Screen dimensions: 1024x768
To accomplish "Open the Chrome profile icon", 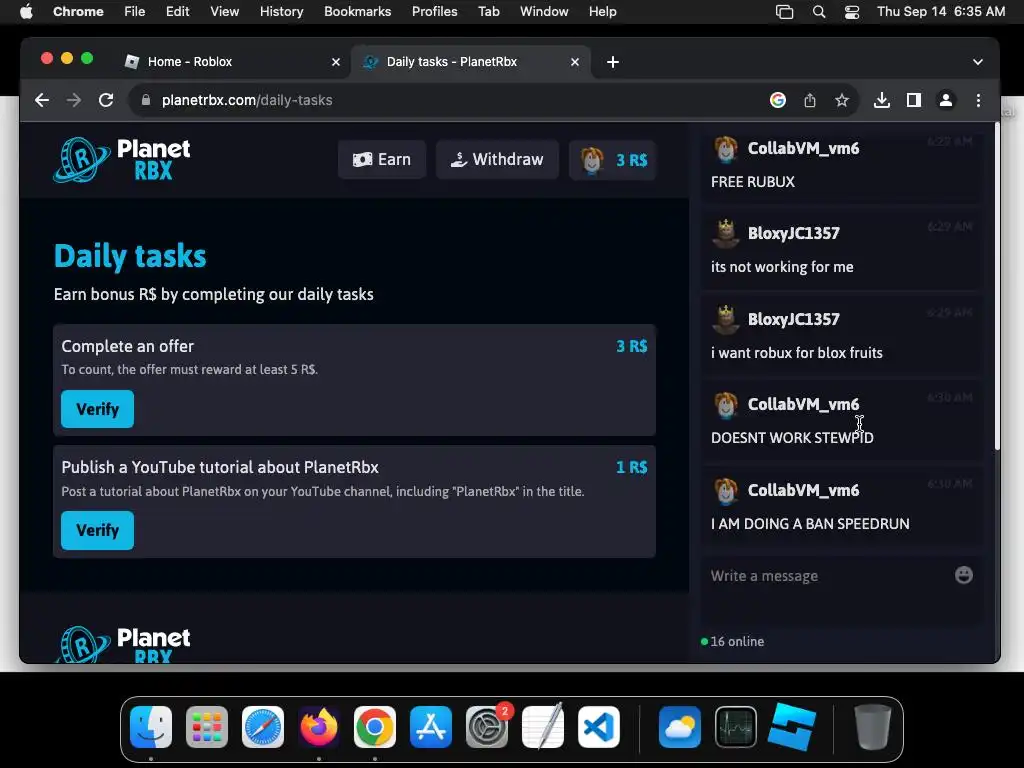I will [x=946, y=100].
